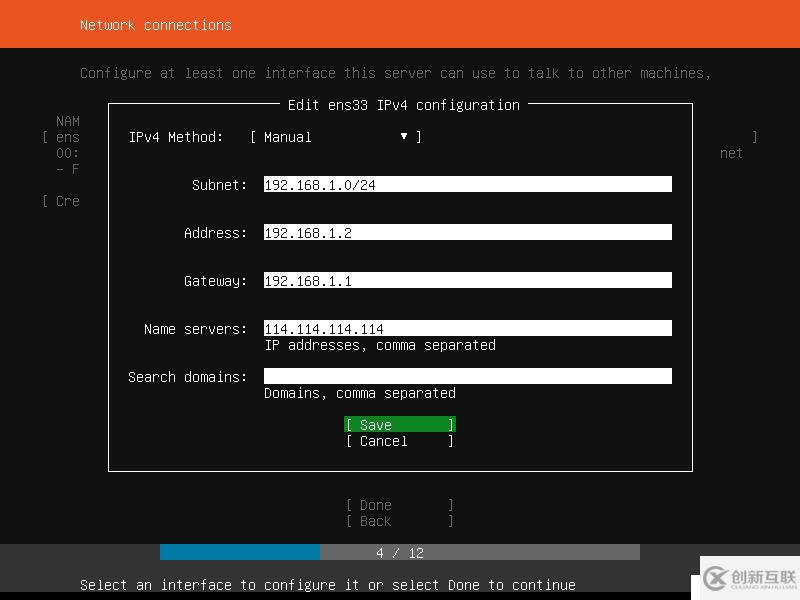Click the 'Address:' label
Image resolution: width=800 pixels, height=600 pixels.
click(x=215, y=233)
